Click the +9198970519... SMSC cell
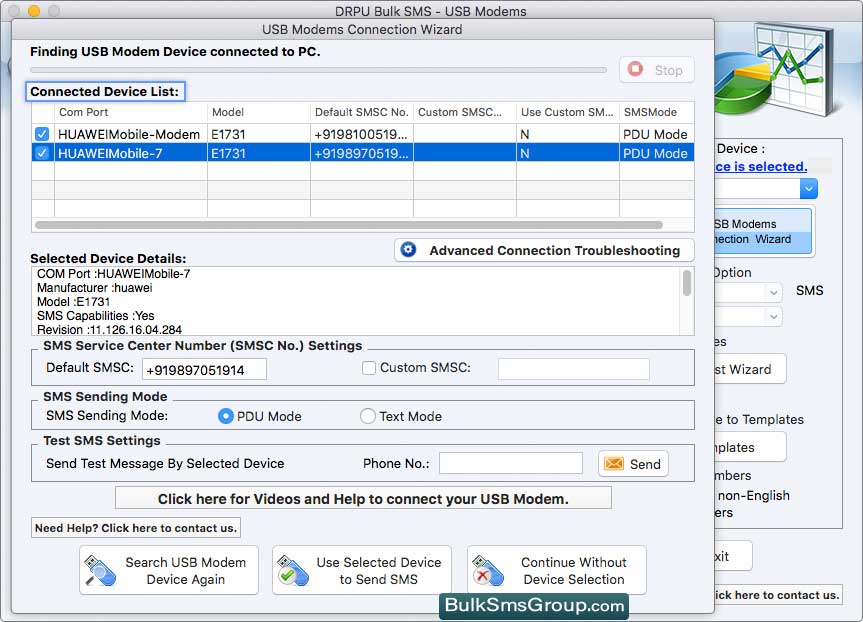Image resolution: width=863 pixels, height=622 pixels. pyautogui.click(x=362, y=153)
